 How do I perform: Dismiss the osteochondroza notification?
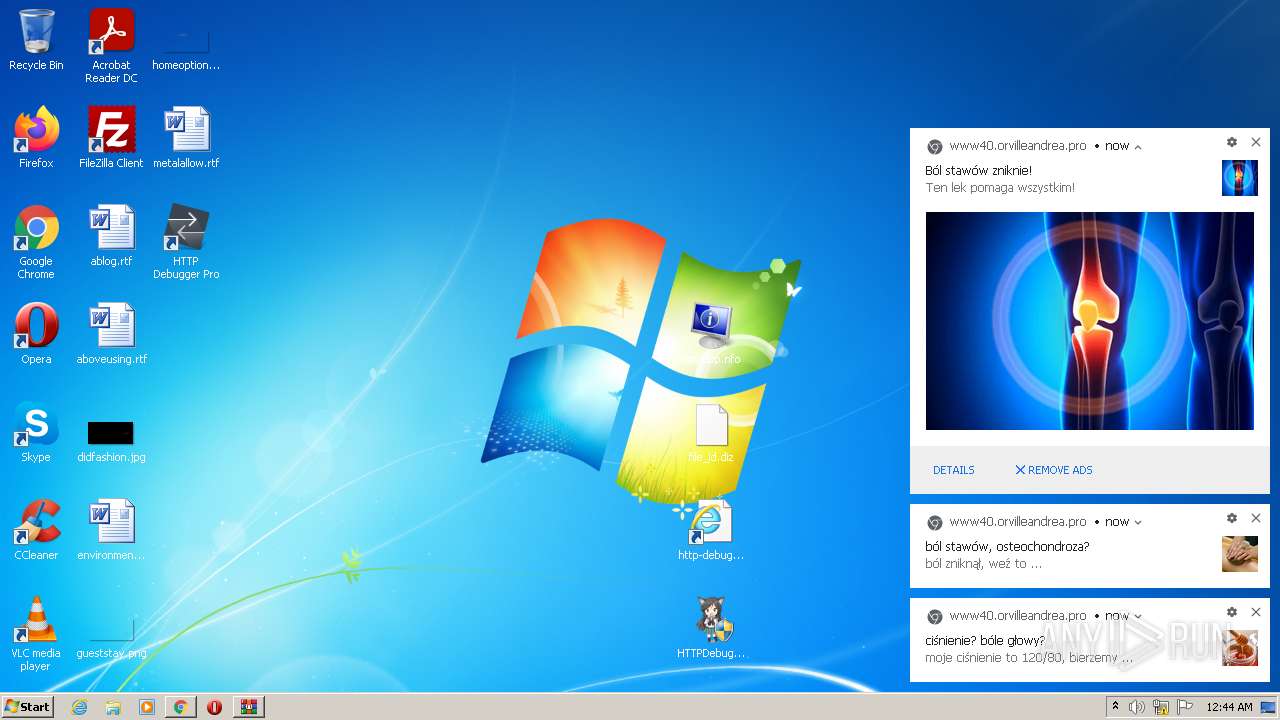(x=1256, y=518)
